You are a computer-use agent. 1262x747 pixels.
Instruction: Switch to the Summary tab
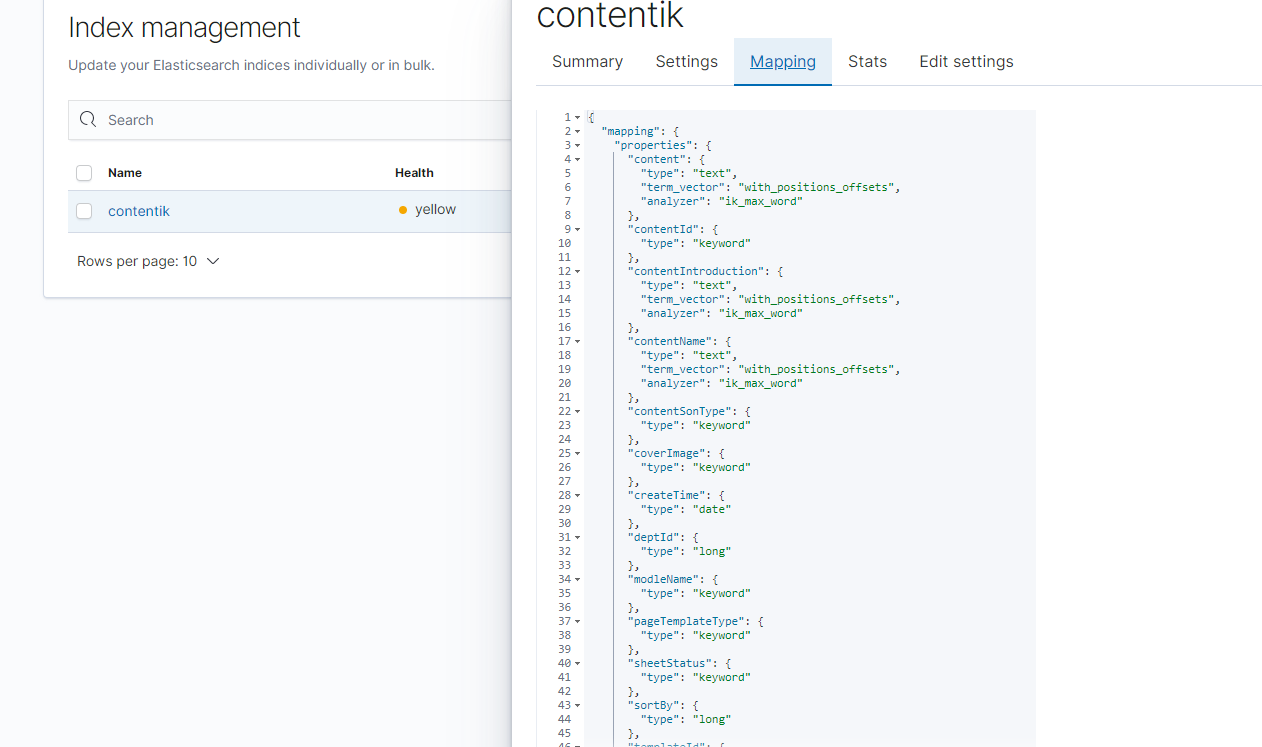[587, 62]
